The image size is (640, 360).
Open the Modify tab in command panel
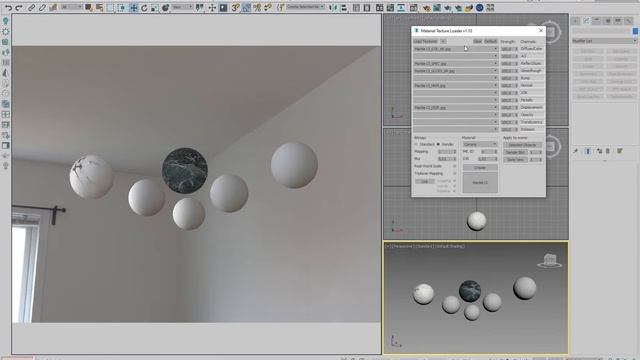[x=586, y=20]
